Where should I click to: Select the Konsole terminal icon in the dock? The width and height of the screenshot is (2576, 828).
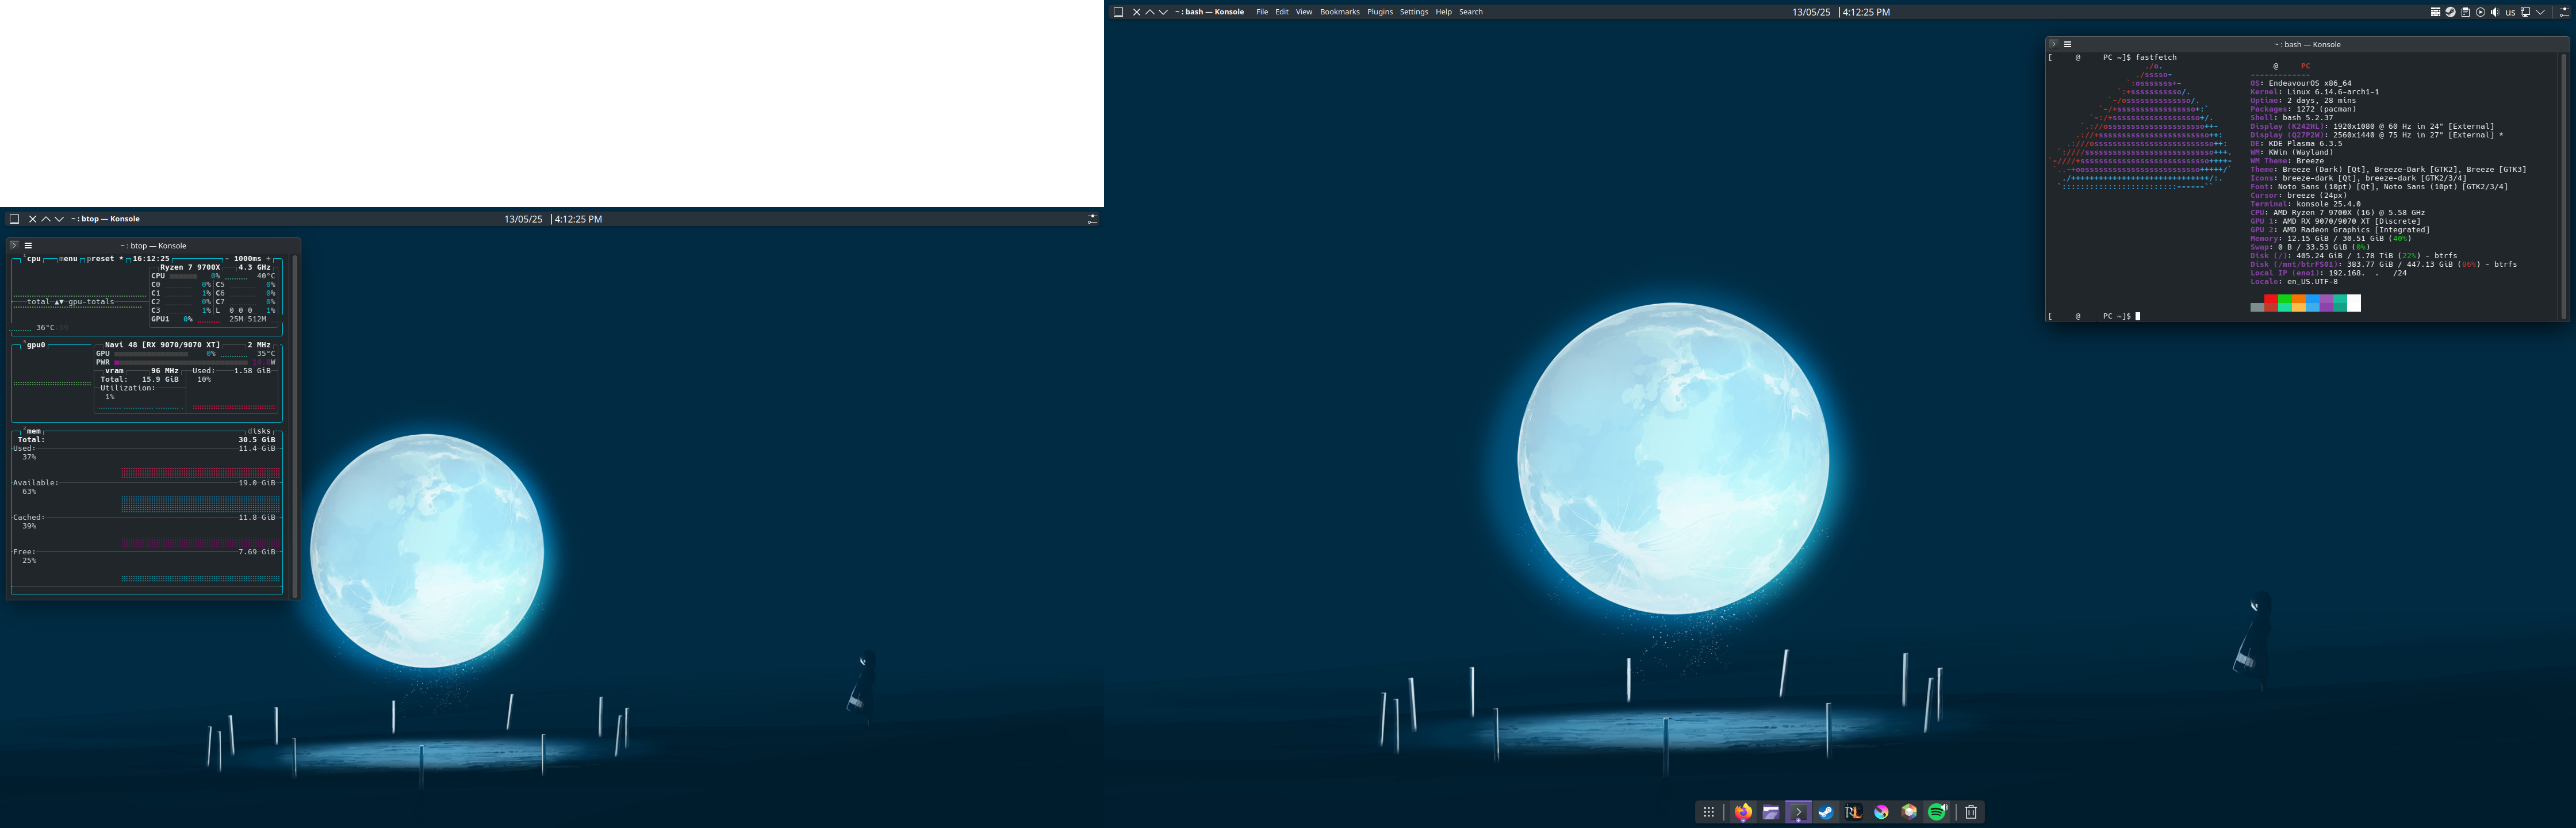point(1798,812)
